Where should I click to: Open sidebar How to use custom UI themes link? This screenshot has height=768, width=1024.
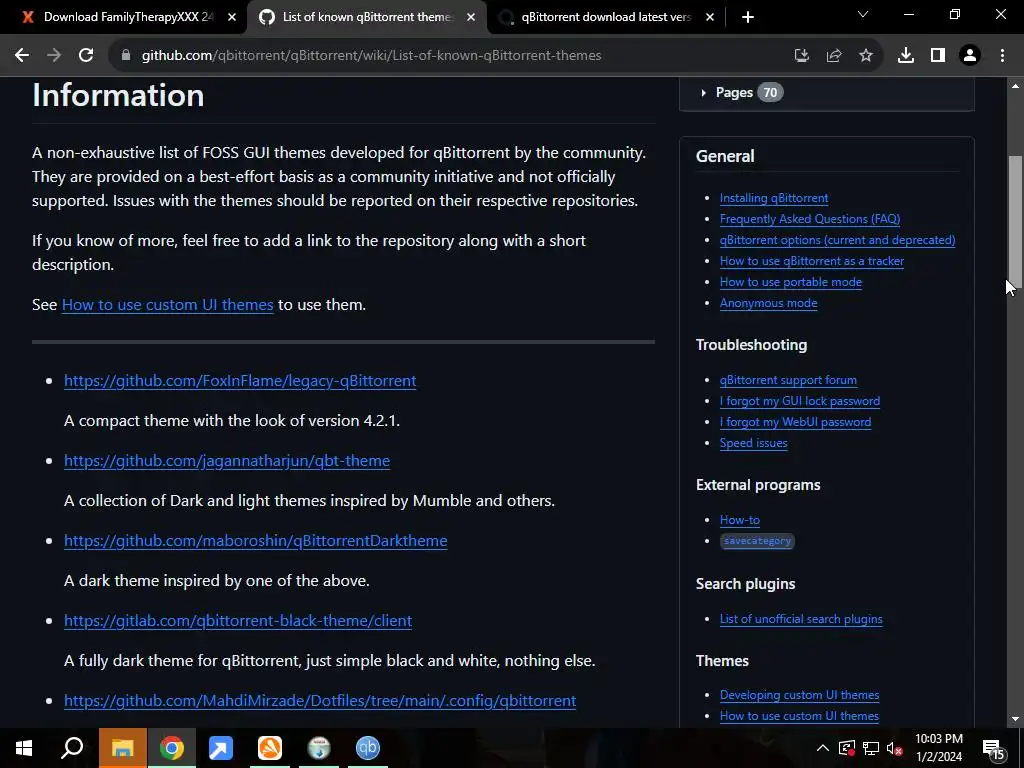pyautogui.click(x=799, y=716)
